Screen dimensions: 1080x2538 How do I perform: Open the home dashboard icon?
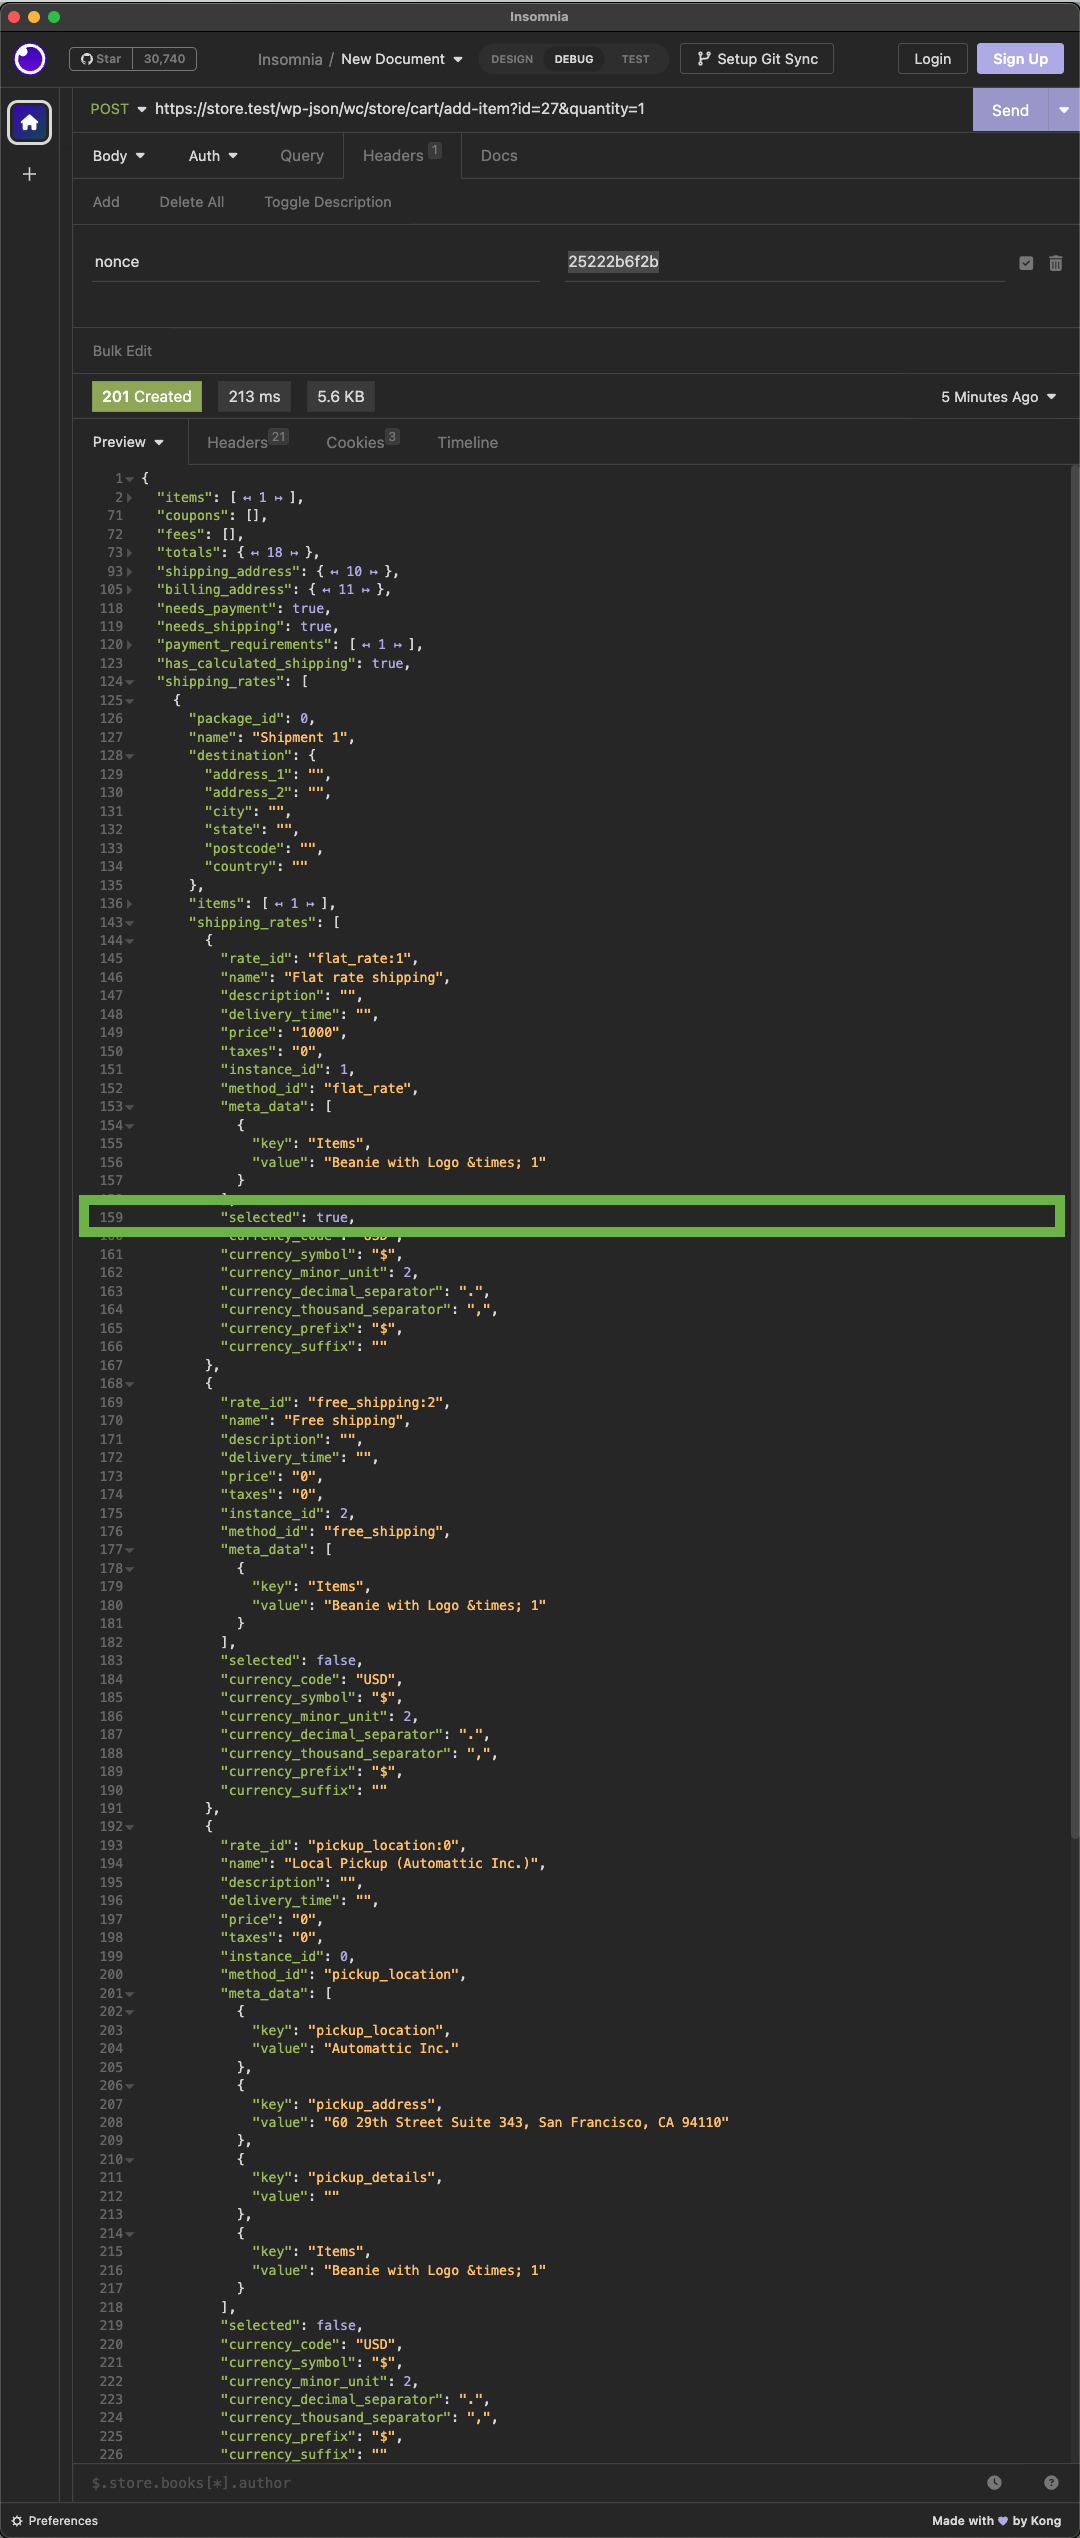(x=30, y=122)
